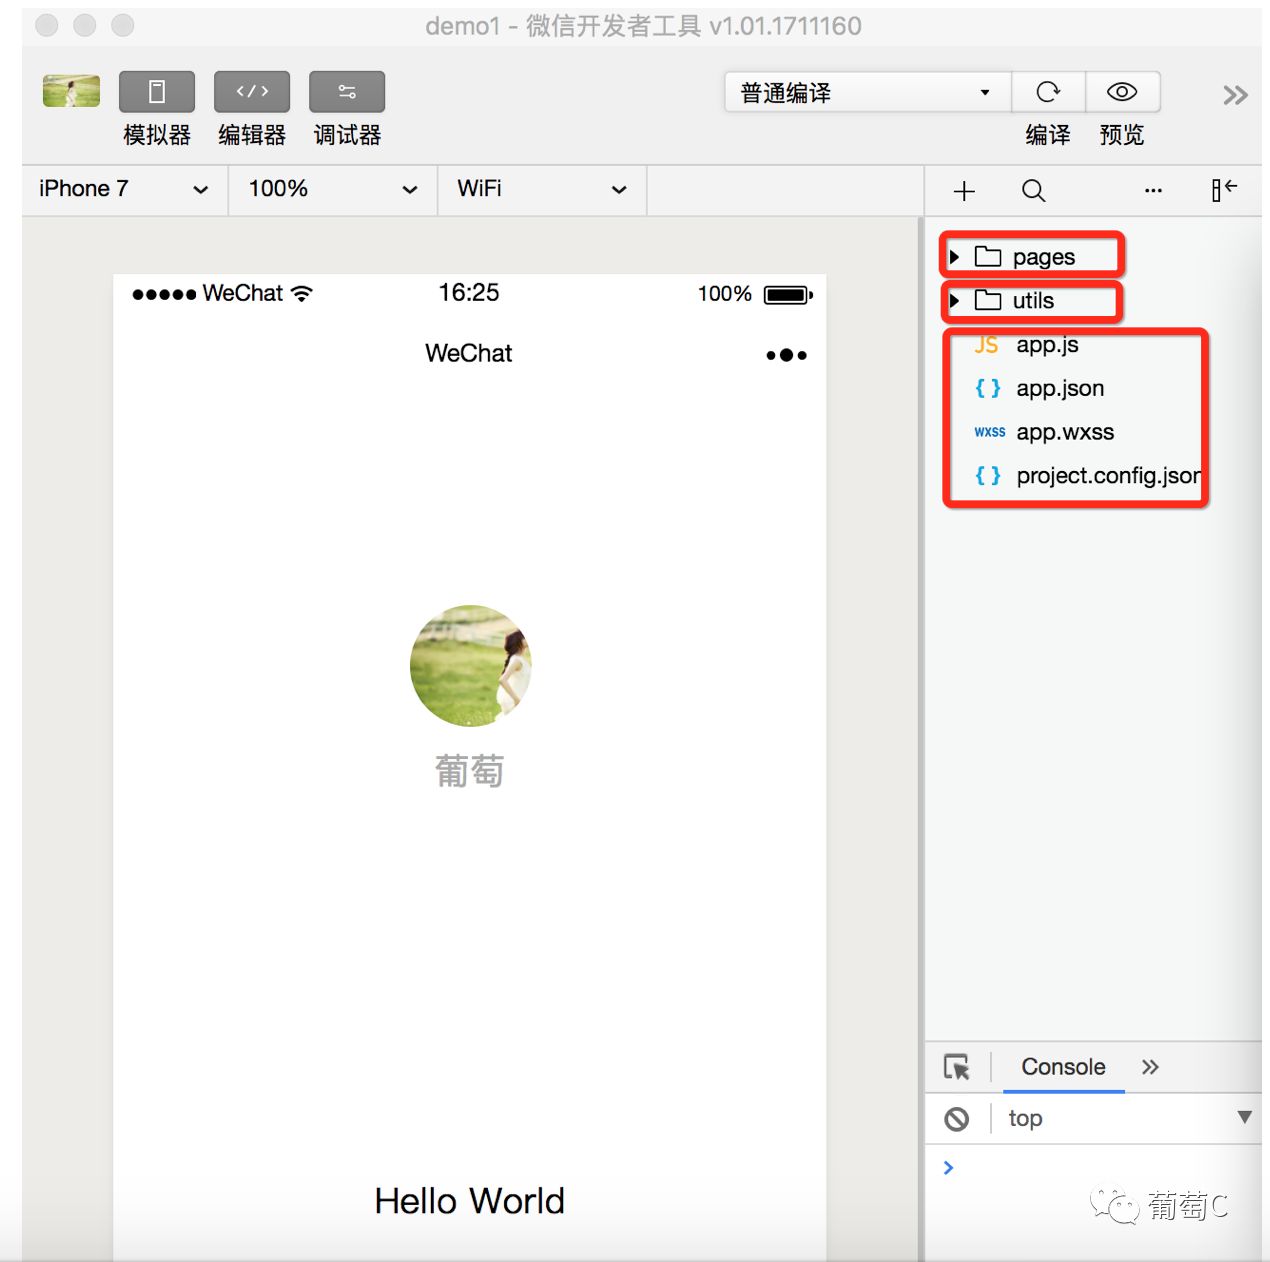Click the plus icon to add file
This screenshot has height=1262, width=1270.
(x=964, y=191)
